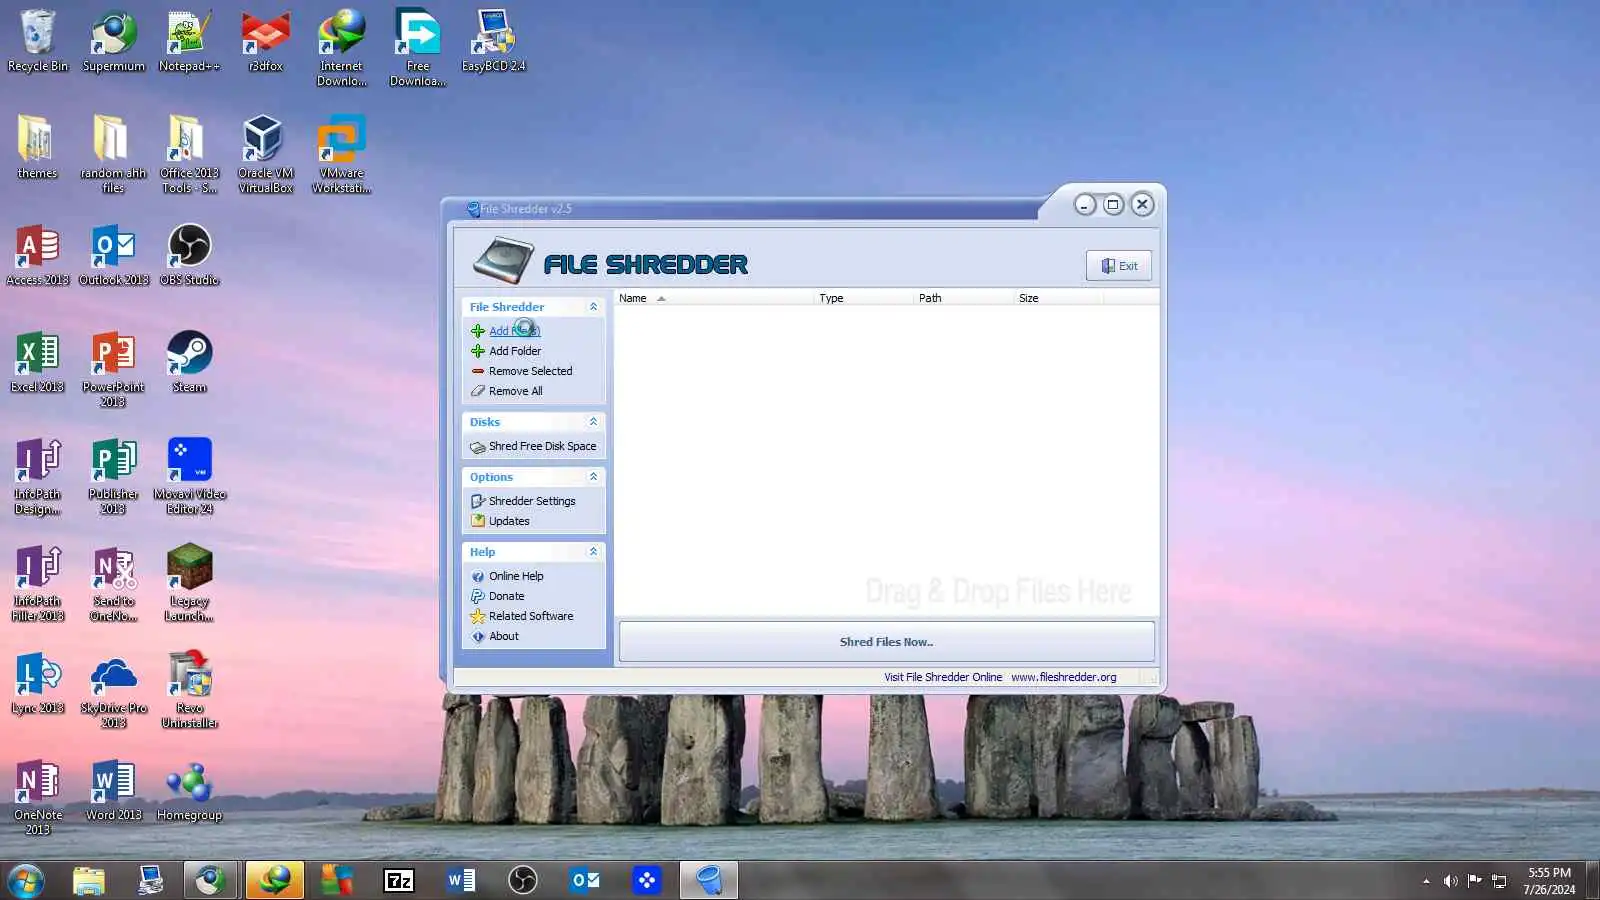Select the VMware Workstation desktop icon
This screenshot has height=900, width=1600.
(341, 154)
